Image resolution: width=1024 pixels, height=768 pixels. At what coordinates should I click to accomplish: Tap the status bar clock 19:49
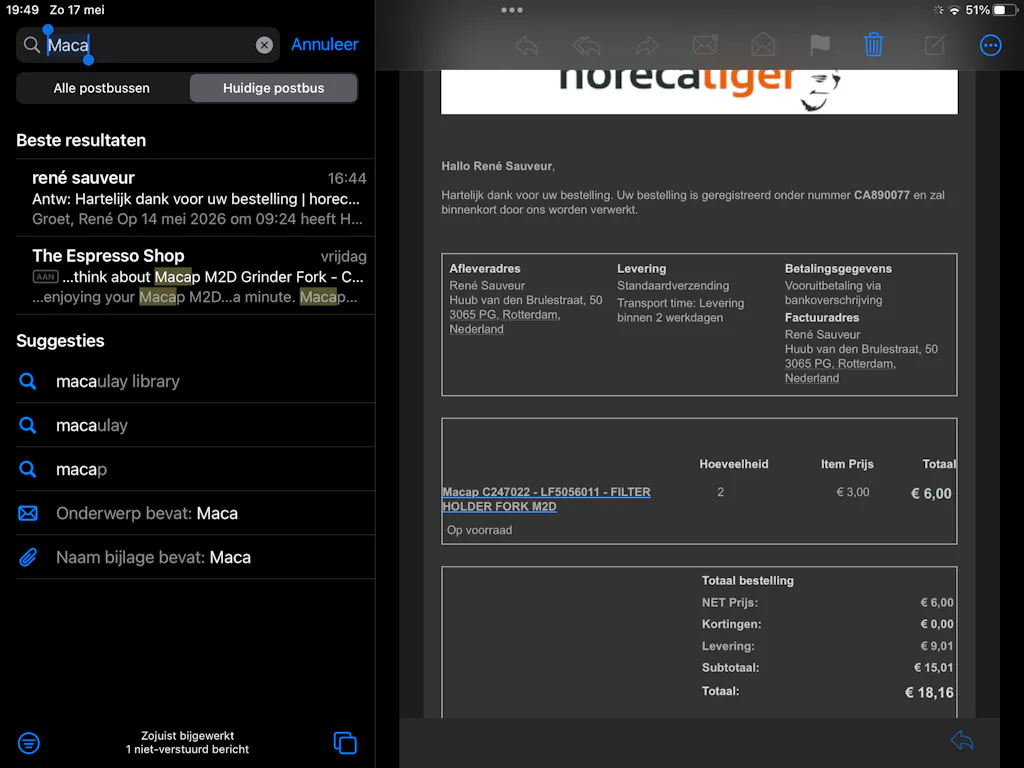click(x=22, y=10)
